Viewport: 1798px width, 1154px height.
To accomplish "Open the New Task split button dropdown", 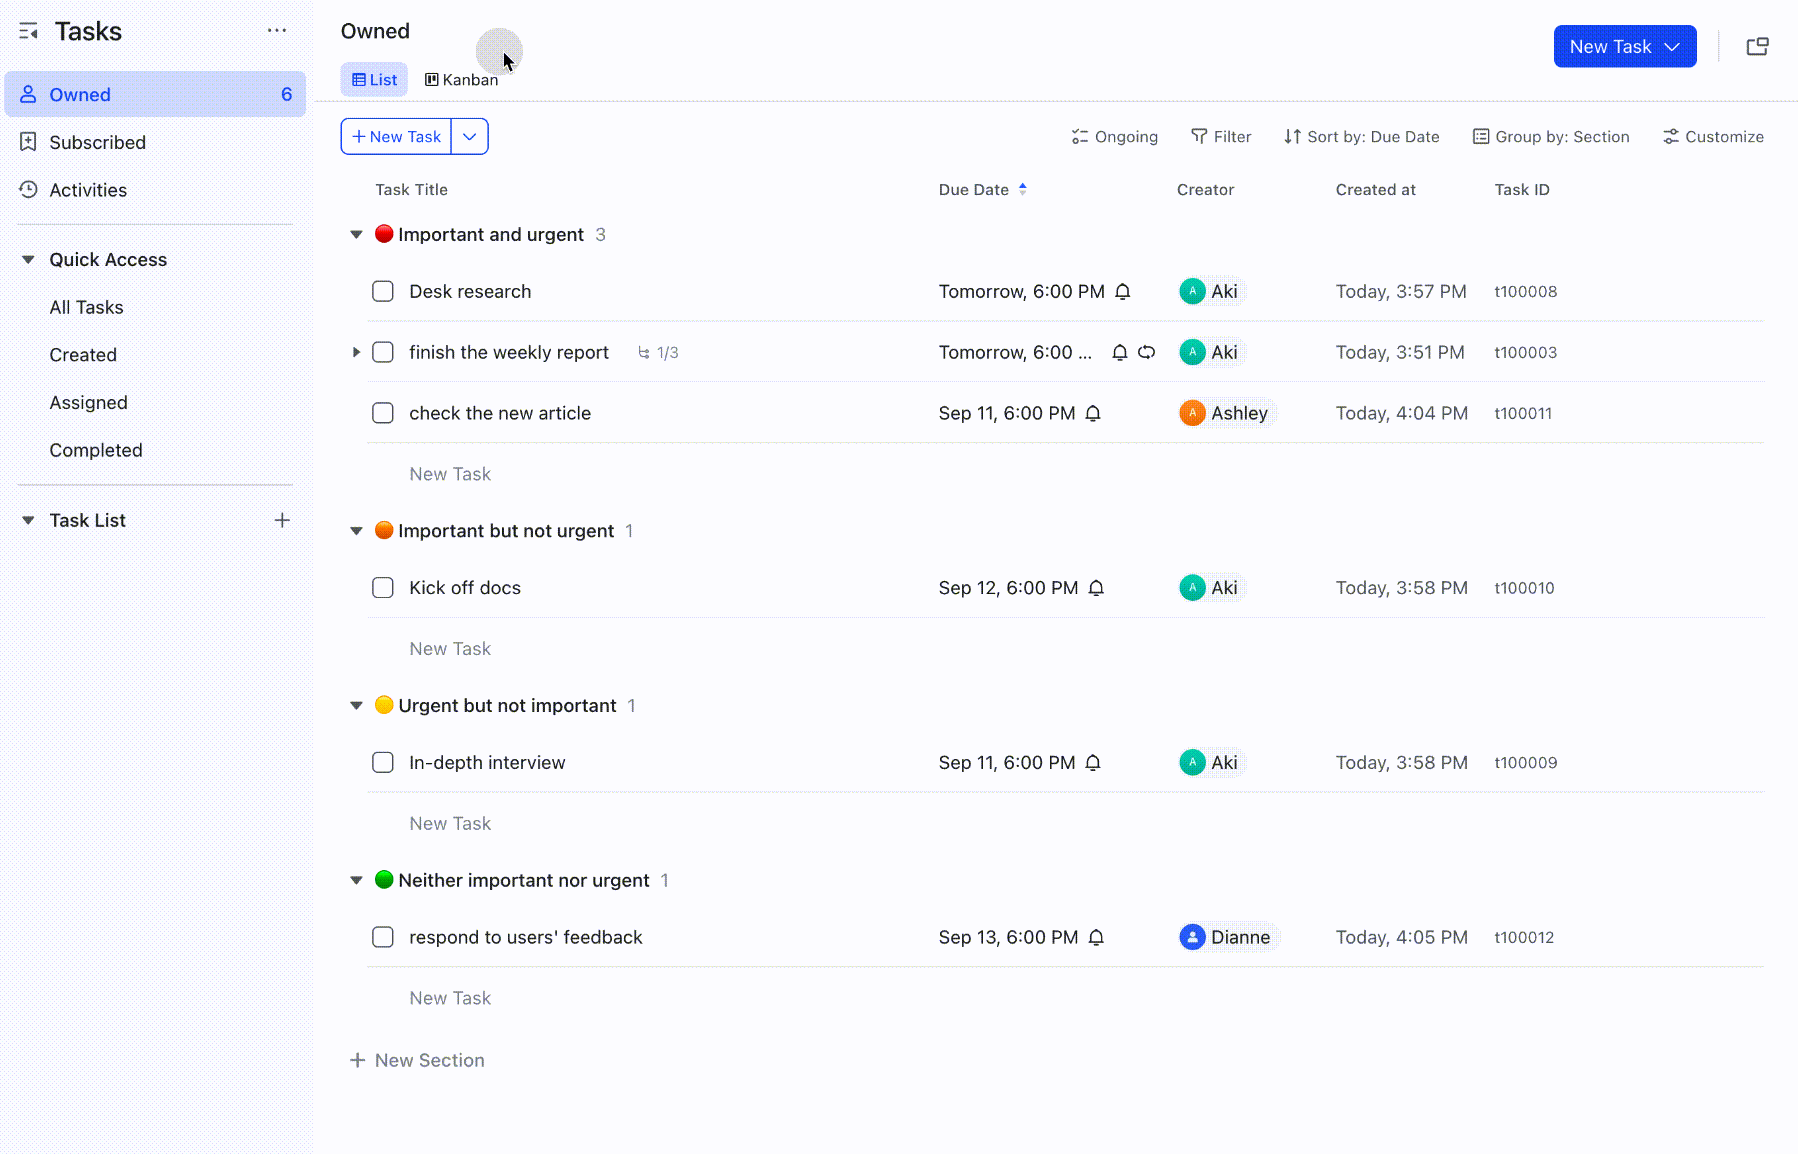I will tap(470, 136).
